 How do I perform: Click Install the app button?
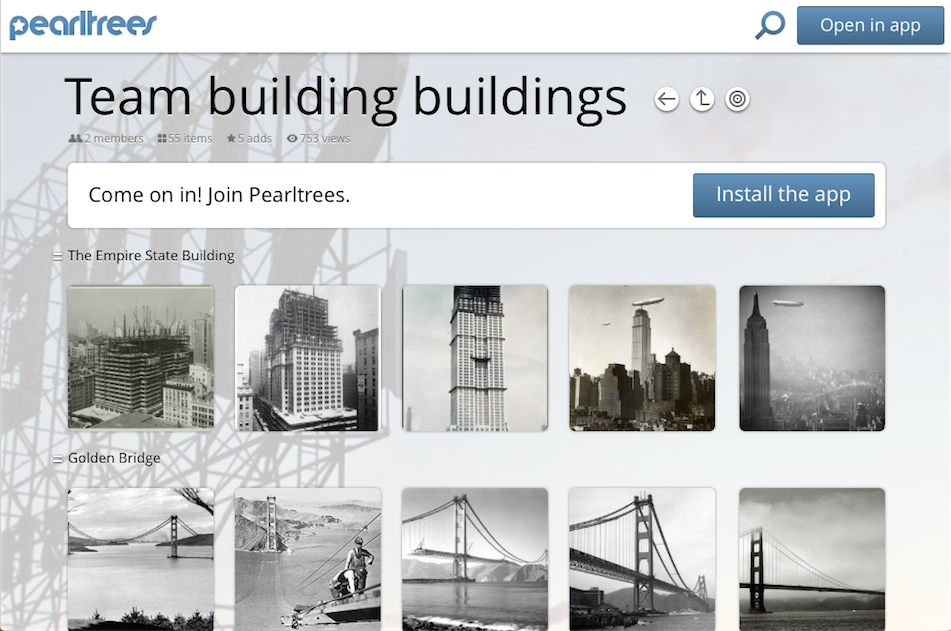point(784,195)
